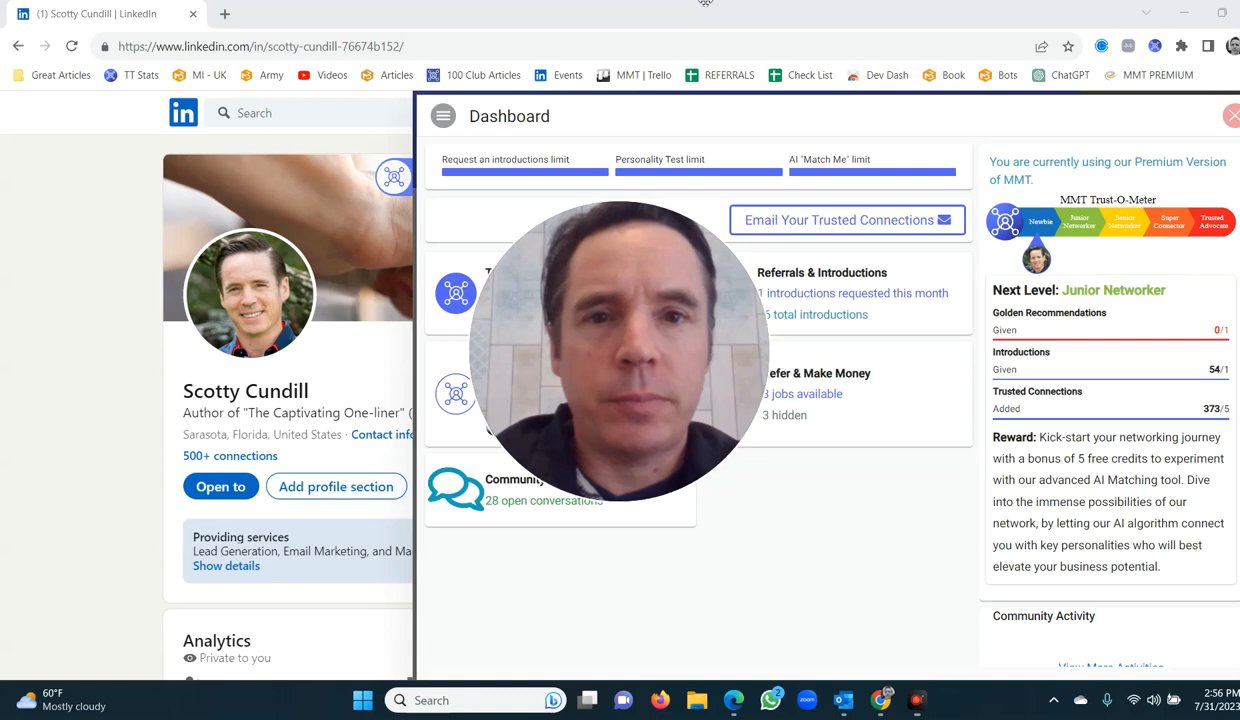This screenshot has height=720, width=1240.
Task: Open the '500+ connections' link
Action: [230, 456]
